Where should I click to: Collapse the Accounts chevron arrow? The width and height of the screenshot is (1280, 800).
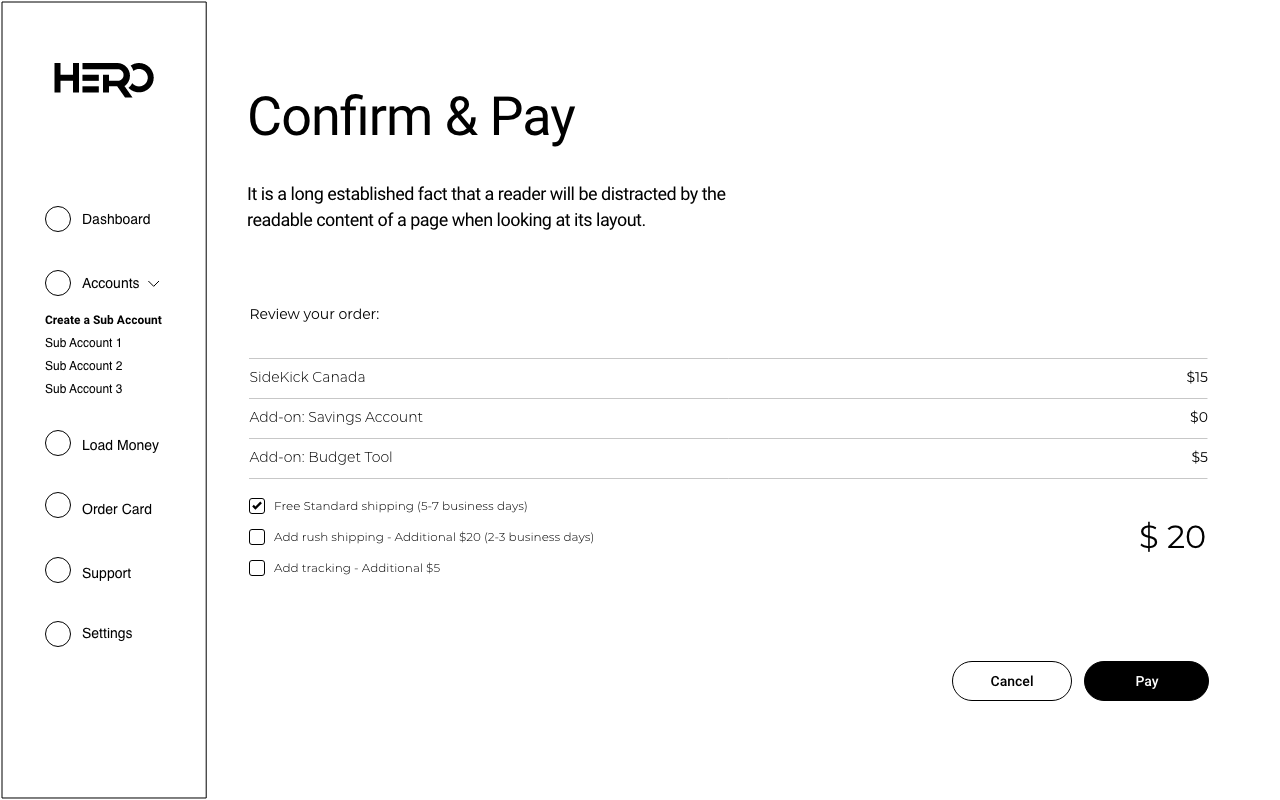click(x=154, y=284)
